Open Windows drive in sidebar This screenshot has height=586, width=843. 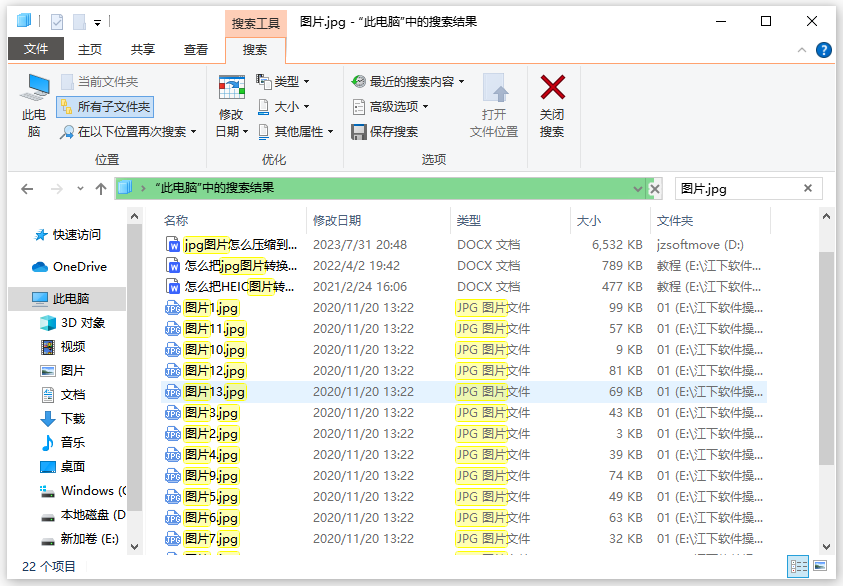[83, 490]
